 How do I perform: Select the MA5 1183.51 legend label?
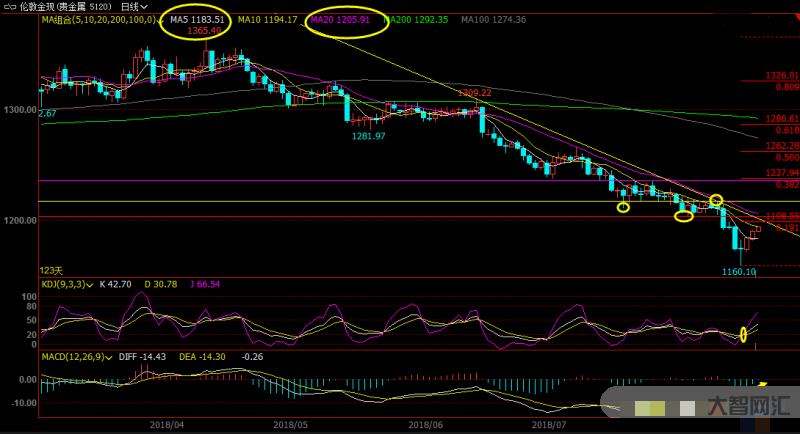(x=198, y=20)
